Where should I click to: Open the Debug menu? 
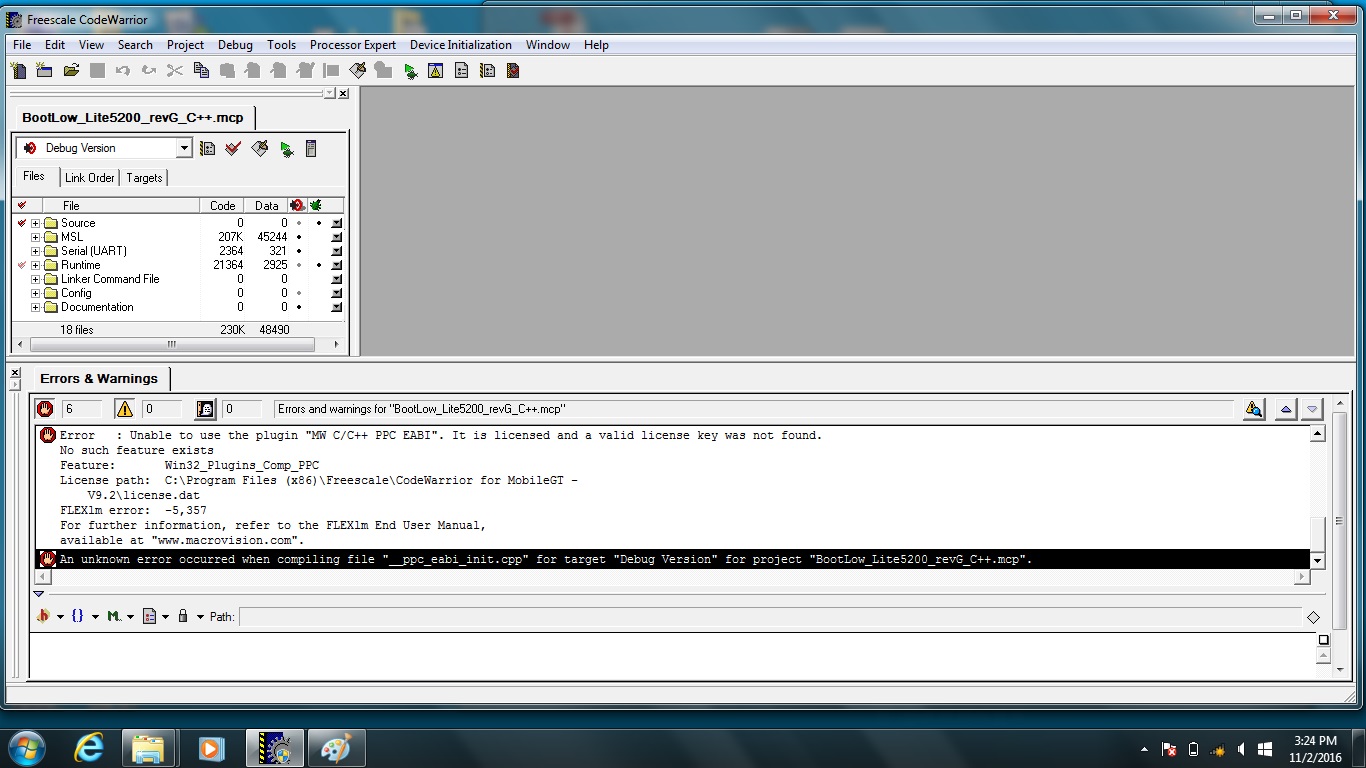pyautogui.click(x=235, y=45)
